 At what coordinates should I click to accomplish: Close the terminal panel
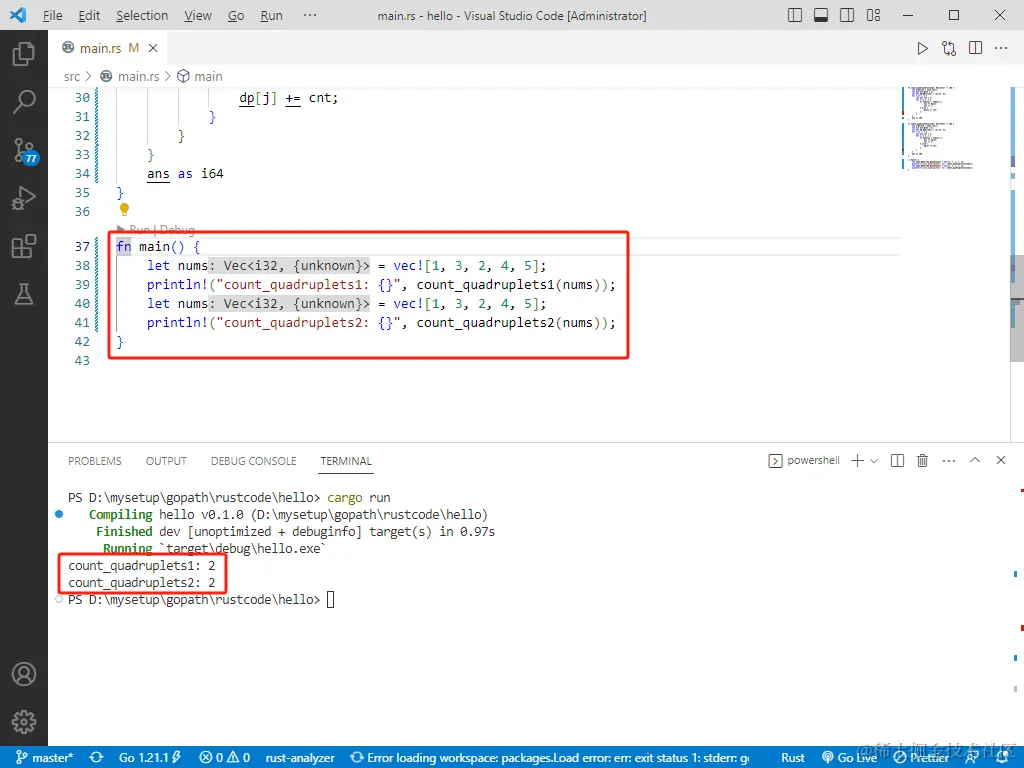(x=1000, y=460)
